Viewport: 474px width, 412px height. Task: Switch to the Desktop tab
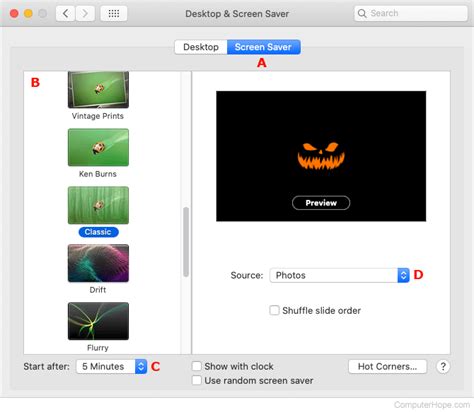[201, 47]
